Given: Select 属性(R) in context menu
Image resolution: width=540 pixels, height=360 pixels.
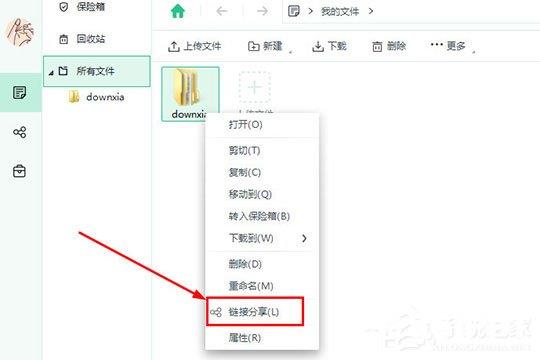Looking at the screenshot, I should pos(245,338).
